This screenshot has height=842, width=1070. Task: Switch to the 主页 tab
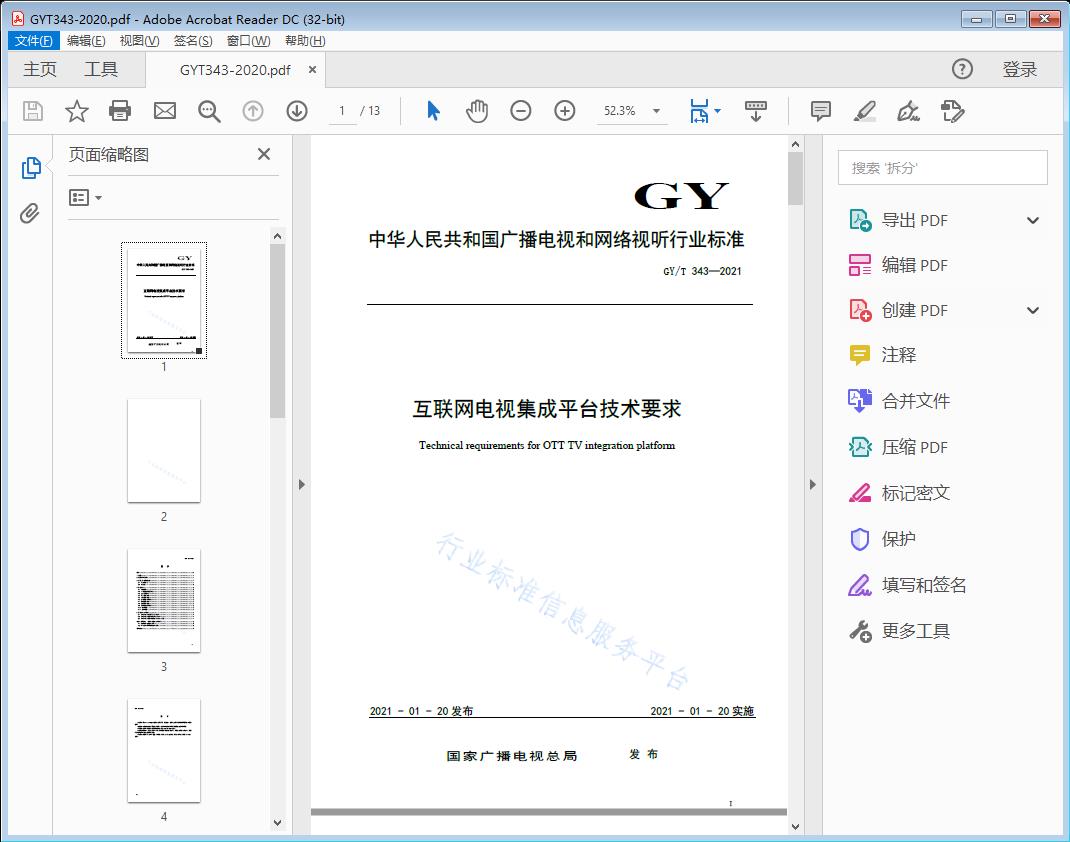(x=40, y=69)
